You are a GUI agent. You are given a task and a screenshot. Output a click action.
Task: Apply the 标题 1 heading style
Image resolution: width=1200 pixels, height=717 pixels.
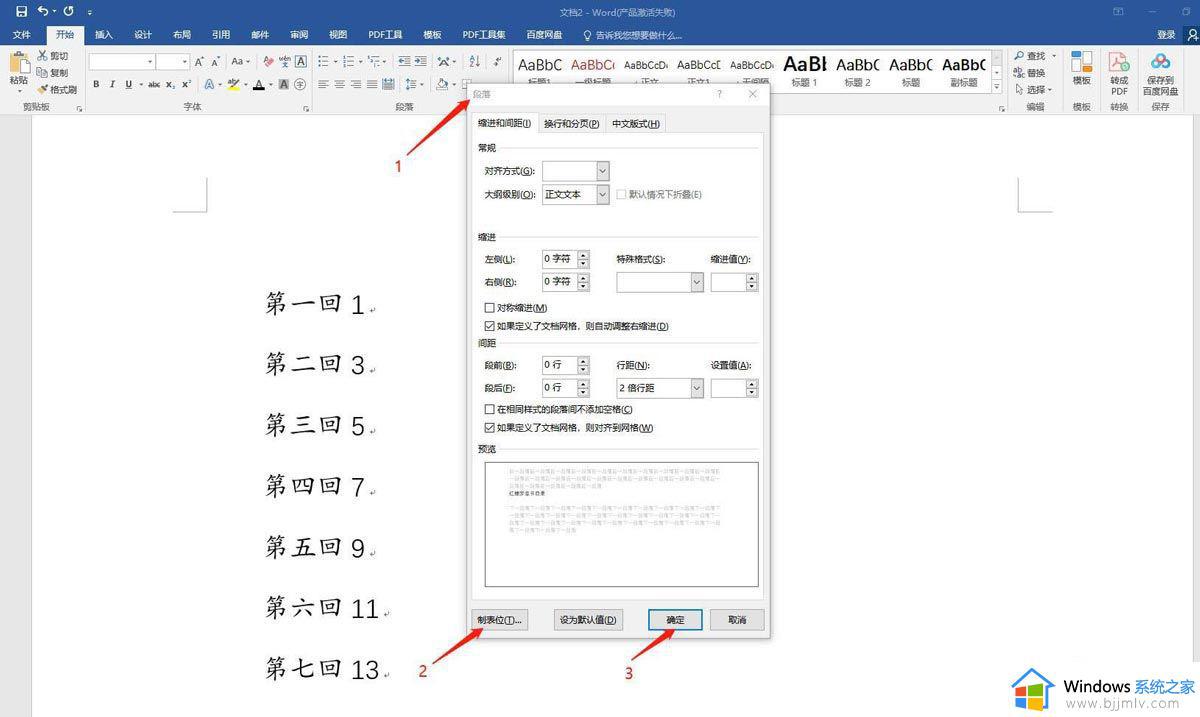pos(804,72)
